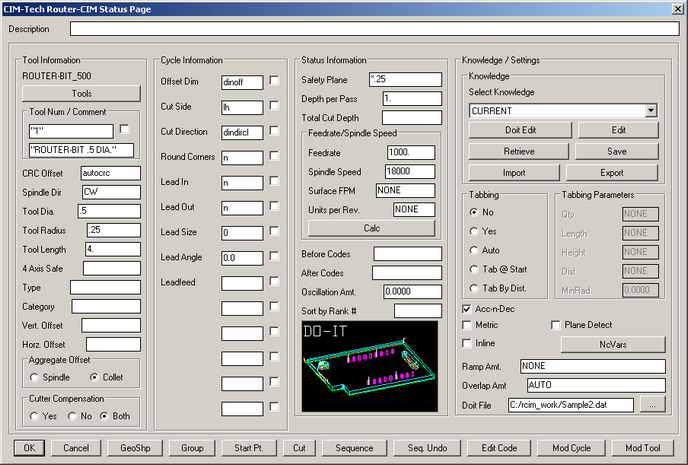The width and height of the screenshot is (688, 465).
Task: Click the Doit Edit button
Action: pyautogui.click(x=520, y=130)
